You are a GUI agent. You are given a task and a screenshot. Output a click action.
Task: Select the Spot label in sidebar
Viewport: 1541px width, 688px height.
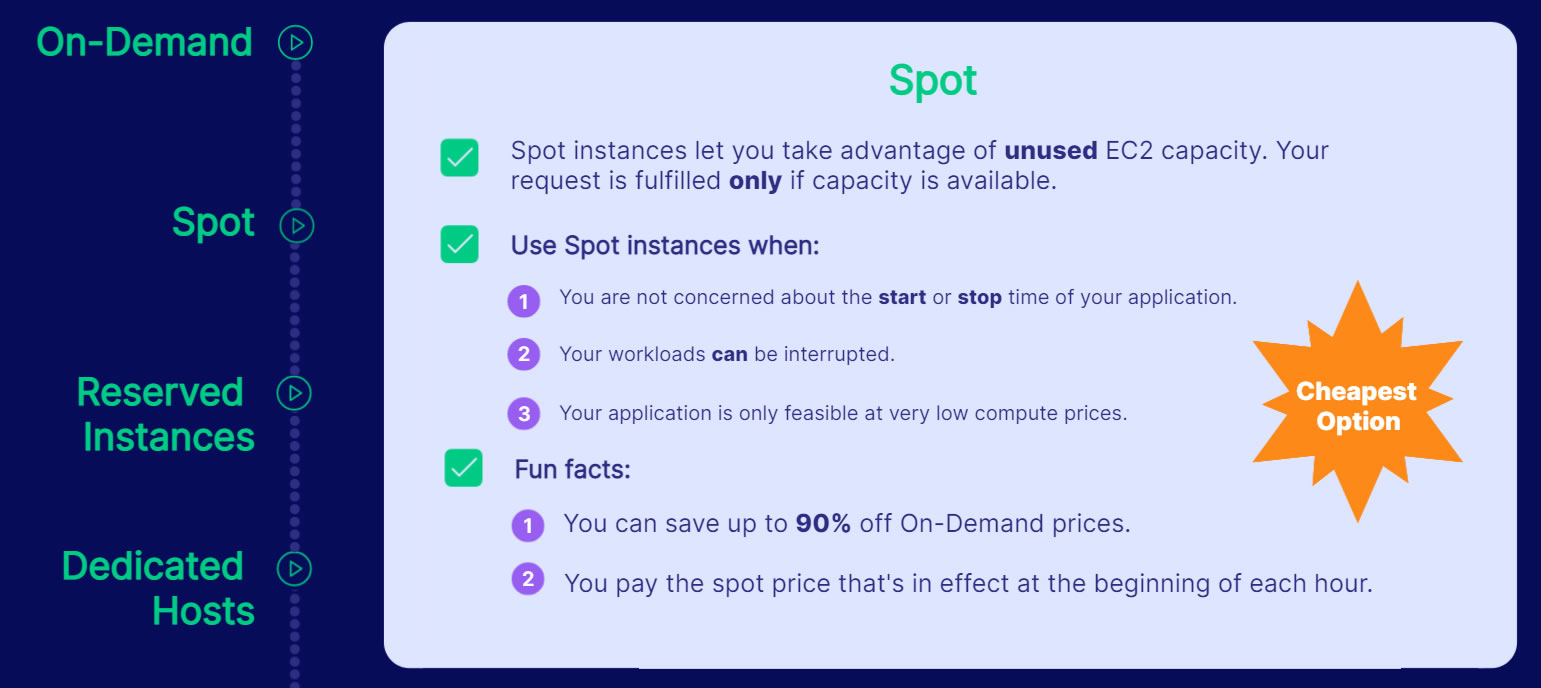pos(213,223)
